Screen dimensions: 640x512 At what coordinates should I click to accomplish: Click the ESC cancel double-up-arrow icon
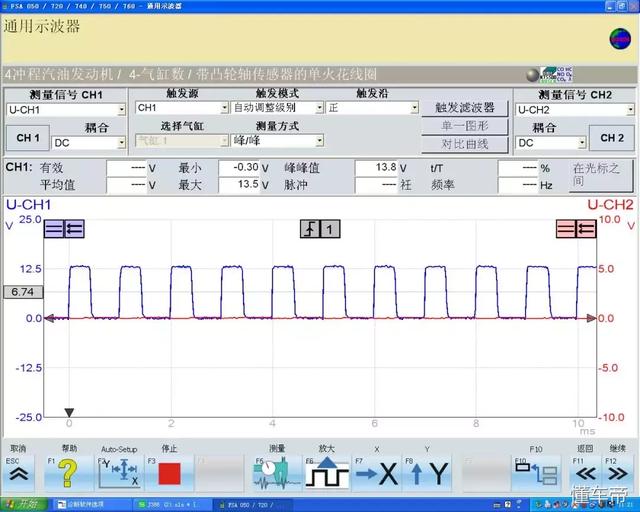18,474
